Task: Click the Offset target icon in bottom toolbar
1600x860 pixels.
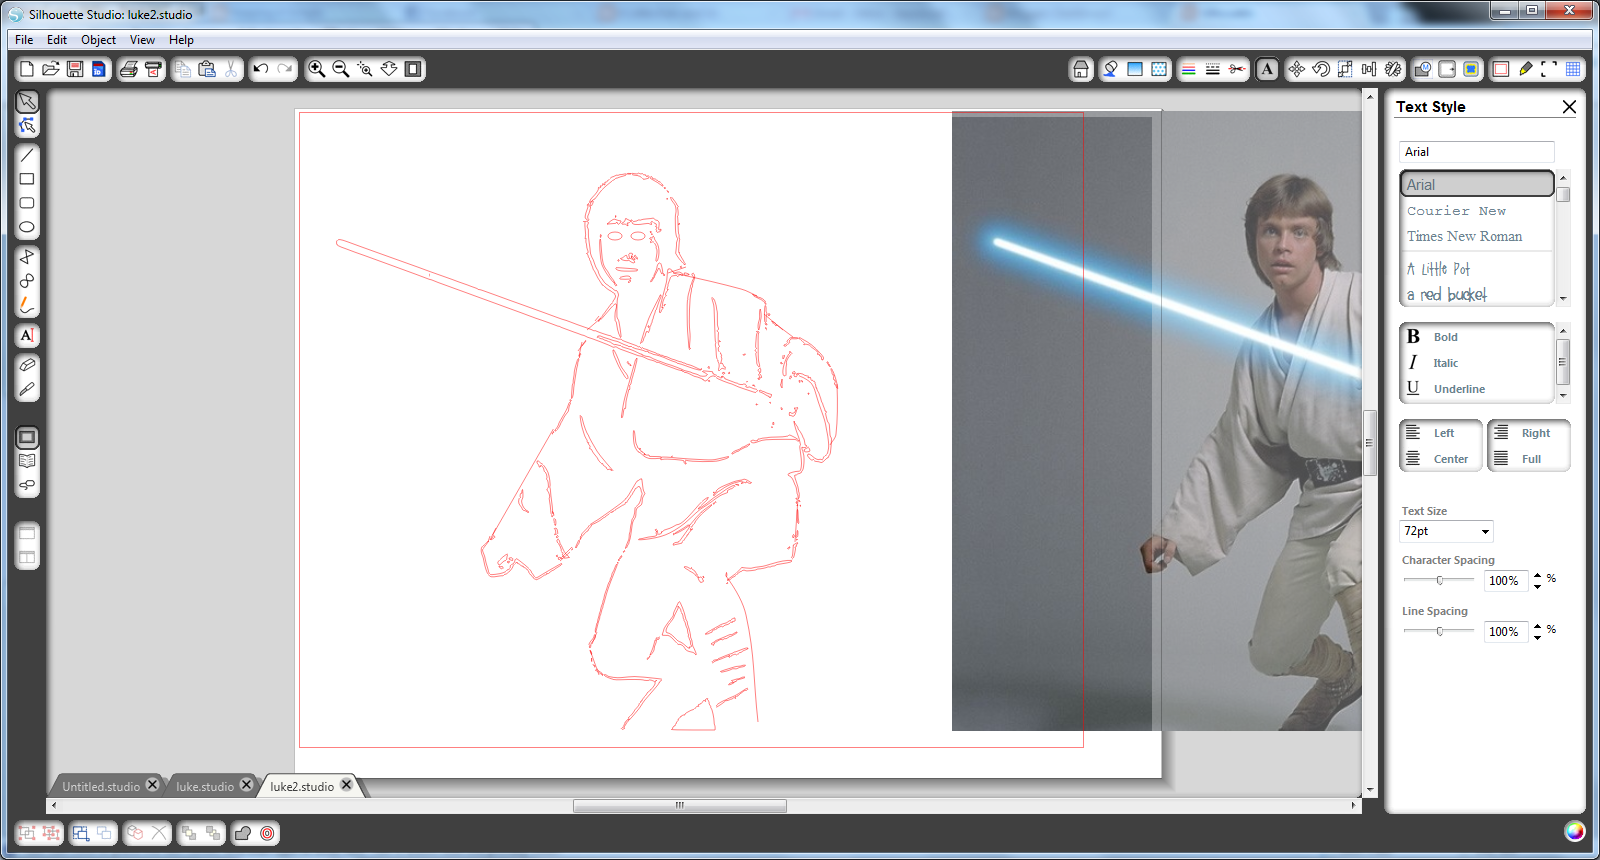Action: 267,833
